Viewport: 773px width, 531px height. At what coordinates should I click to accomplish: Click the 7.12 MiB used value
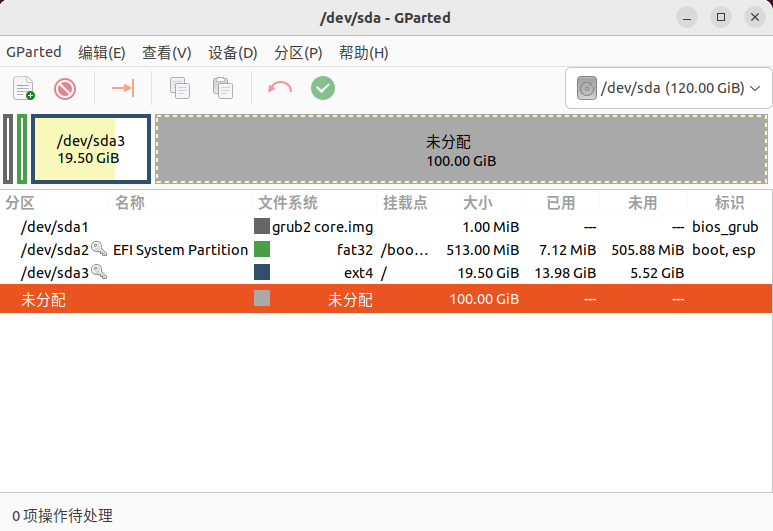[567, 250]
